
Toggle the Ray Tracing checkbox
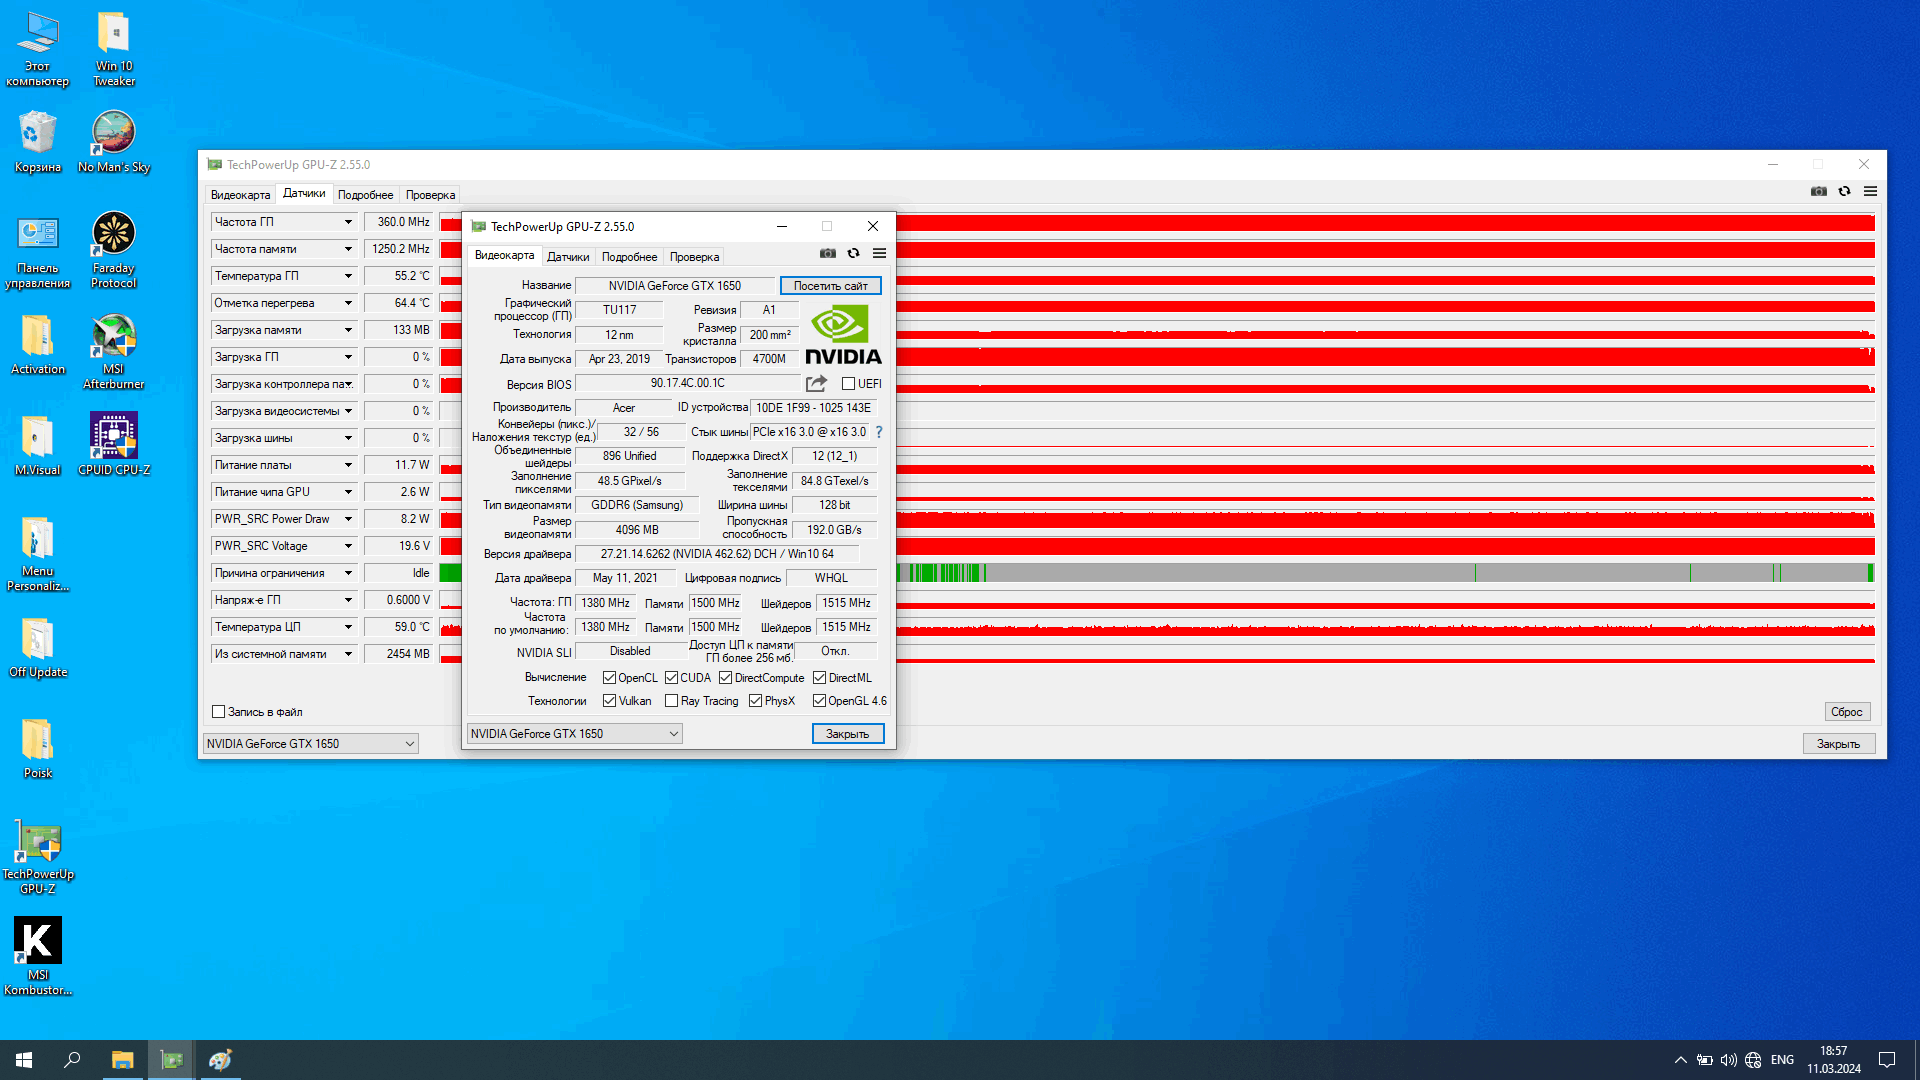672,701
